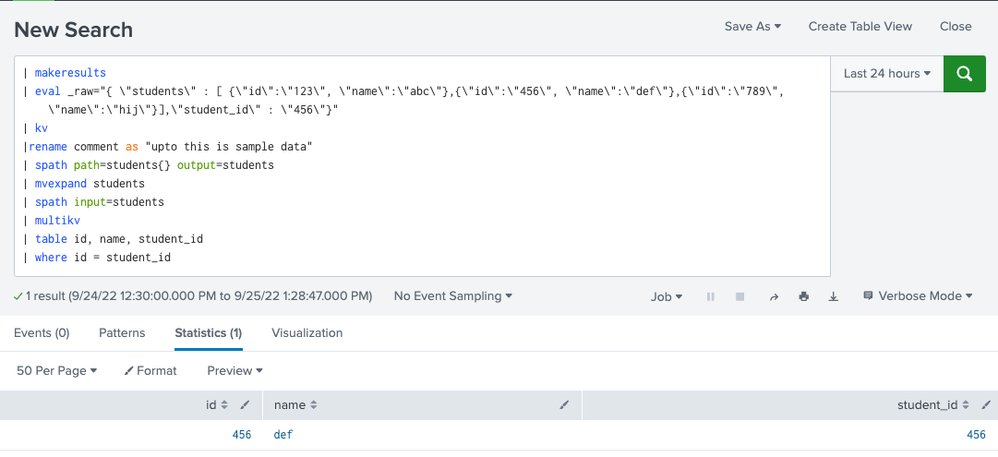Open the No Event Sampling dropdown
This screenshot has height=457, width=998.
pyautogui.click(x=452, y=297)
